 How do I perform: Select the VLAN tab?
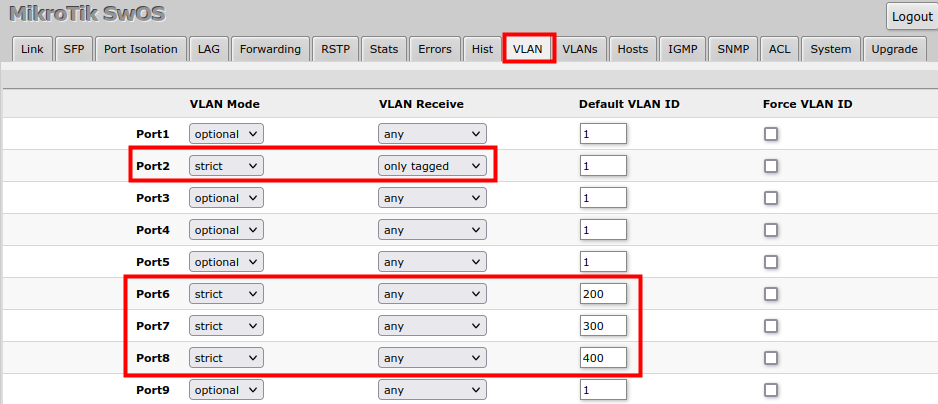pyautogui.click(x=530, y=49)
